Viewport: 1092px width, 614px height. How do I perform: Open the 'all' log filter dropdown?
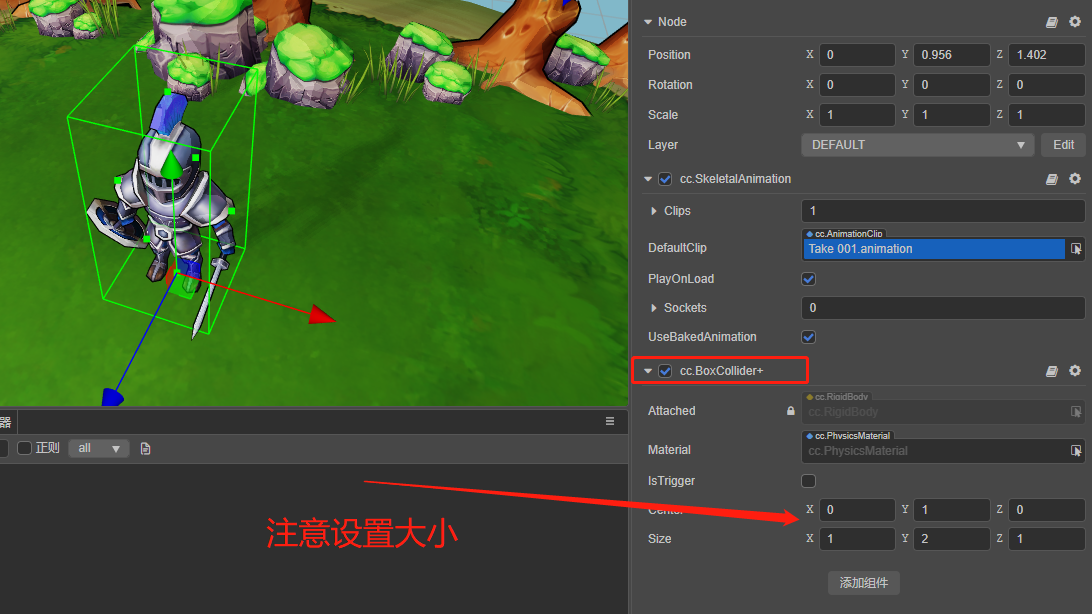[98, 448]
